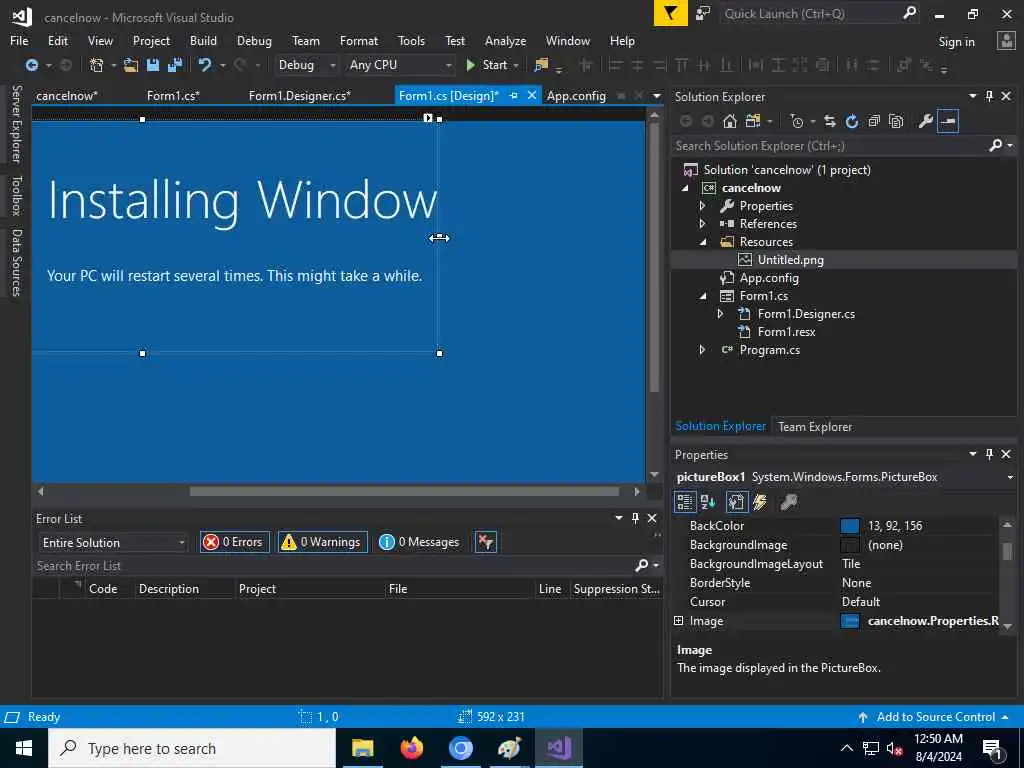
Task: Click the PictureBox smart tag arrow glyph
Action: tap(428, 118)
